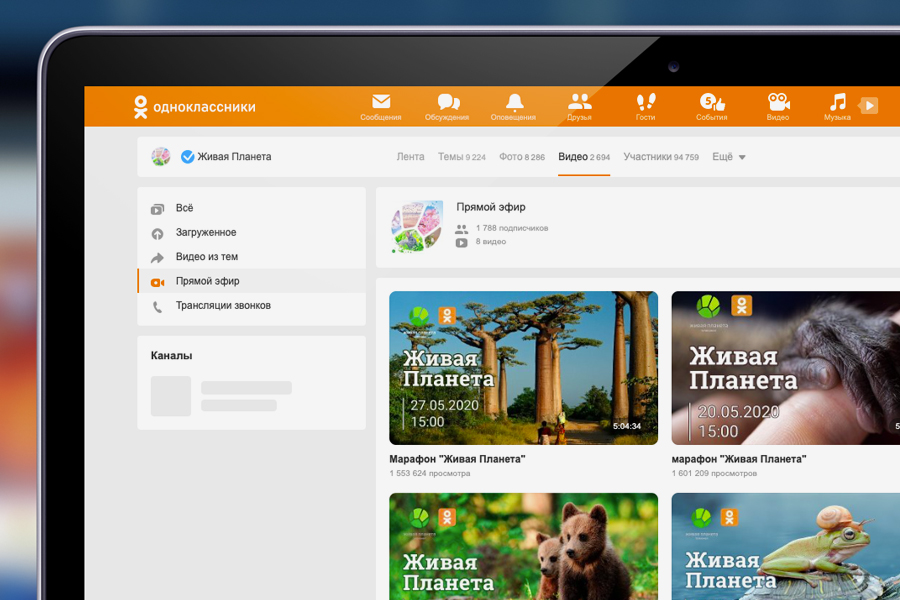Open Музыка note icon
The image size is (900, 600).
click(837, 102)
